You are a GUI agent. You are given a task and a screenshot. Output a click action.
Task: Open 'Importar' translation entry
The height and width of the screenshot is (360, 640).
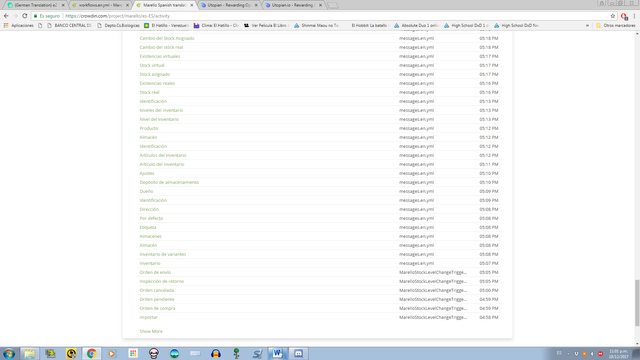149,317
